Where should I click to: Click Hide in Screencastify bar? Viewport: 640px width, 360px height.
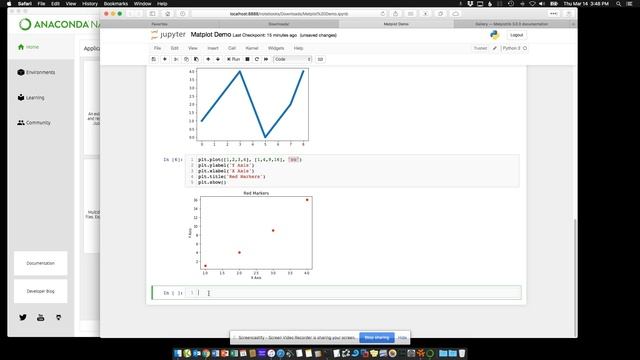402,338
